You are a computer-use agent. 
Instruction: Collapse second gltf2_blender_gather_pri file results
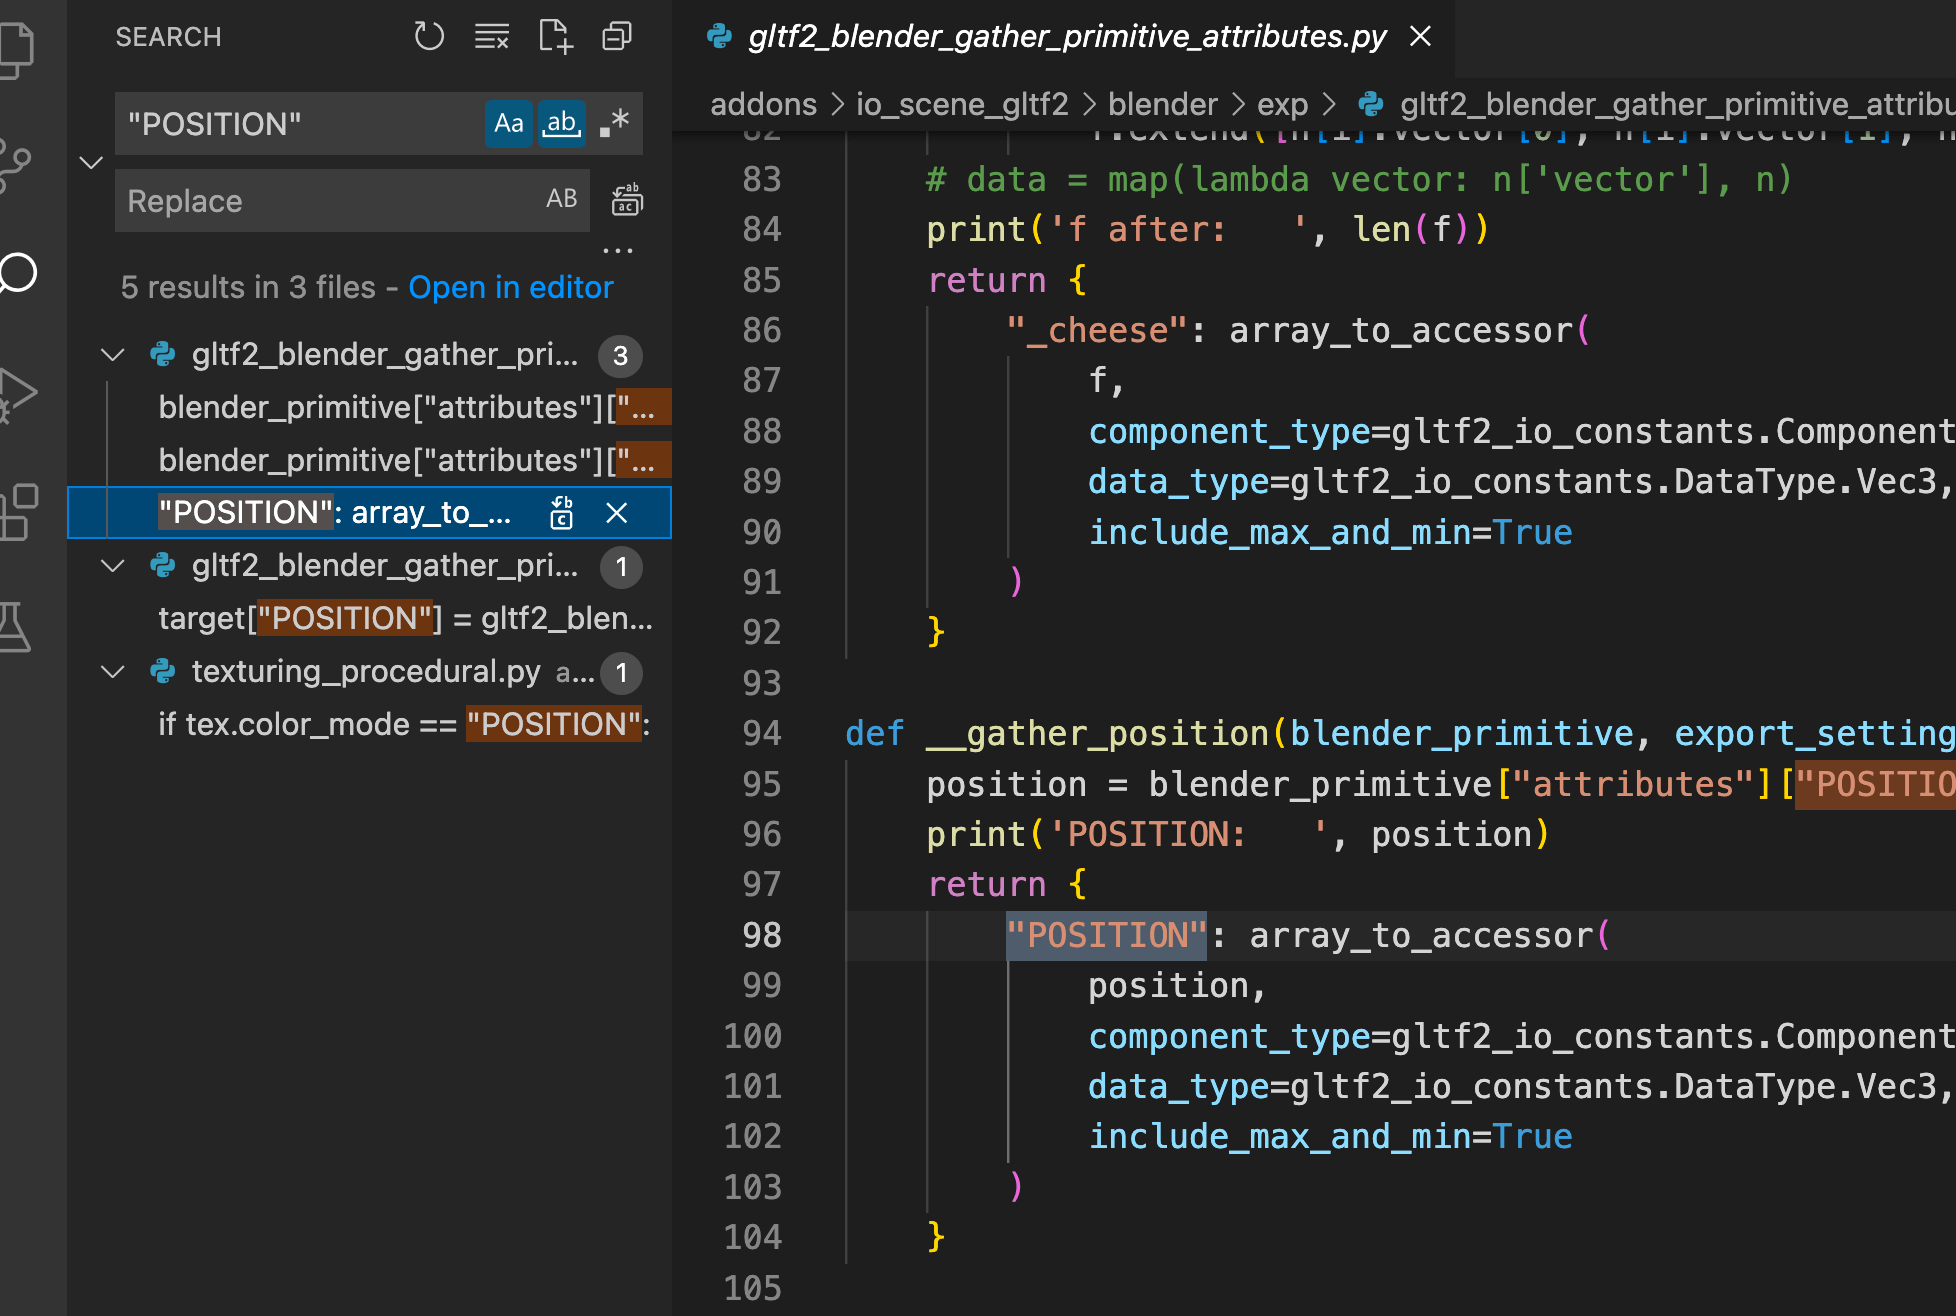click(113, 566)
